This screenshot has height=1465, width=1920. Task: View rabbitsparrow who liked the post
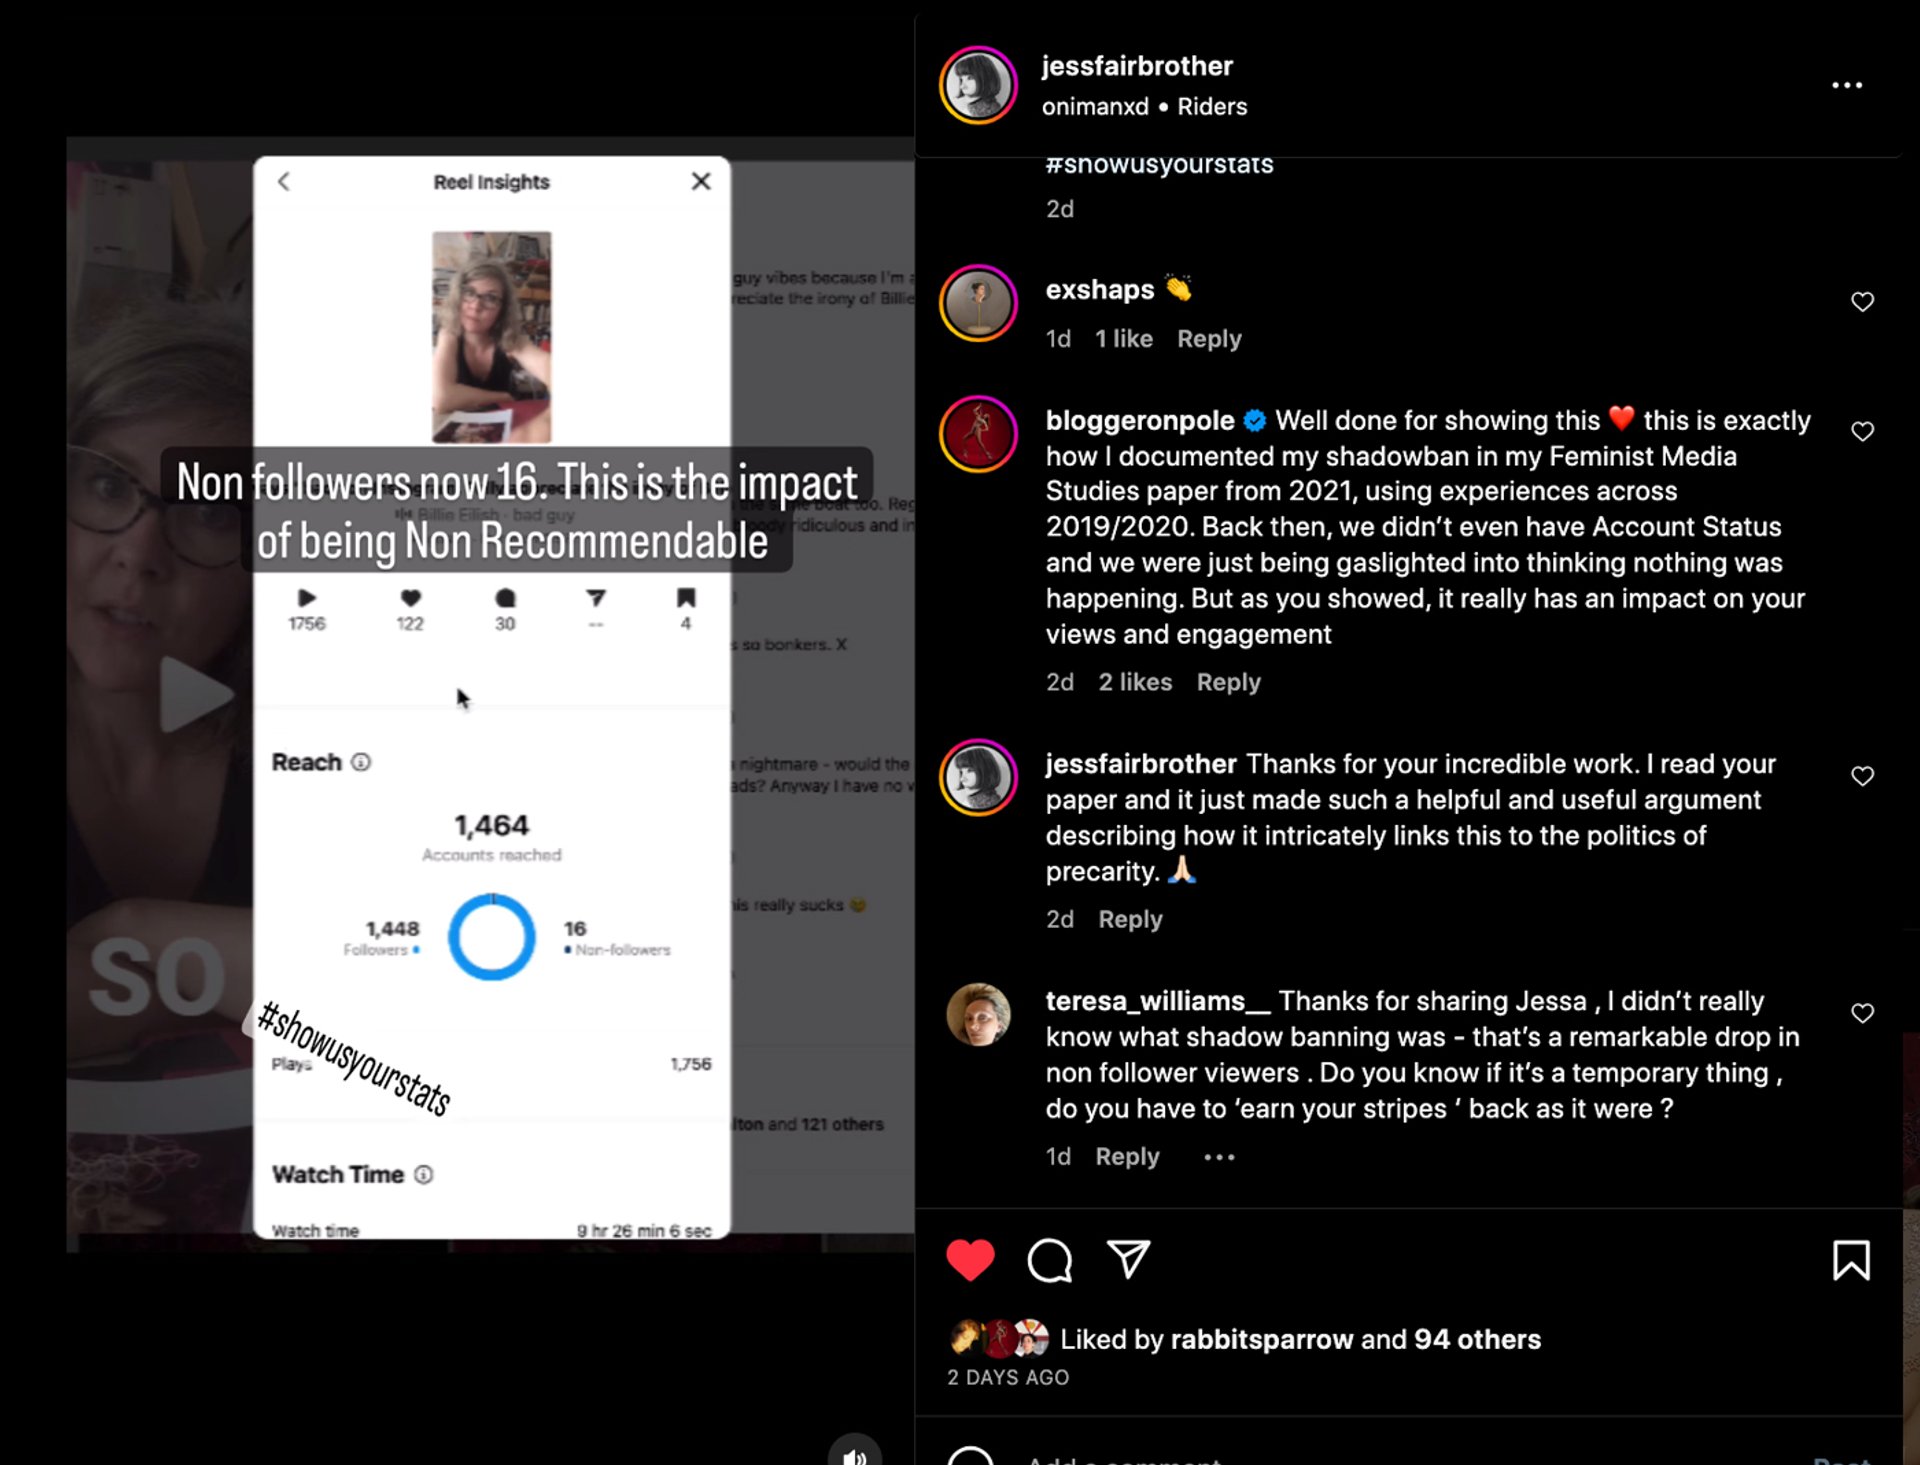tap(1261, 1339)
